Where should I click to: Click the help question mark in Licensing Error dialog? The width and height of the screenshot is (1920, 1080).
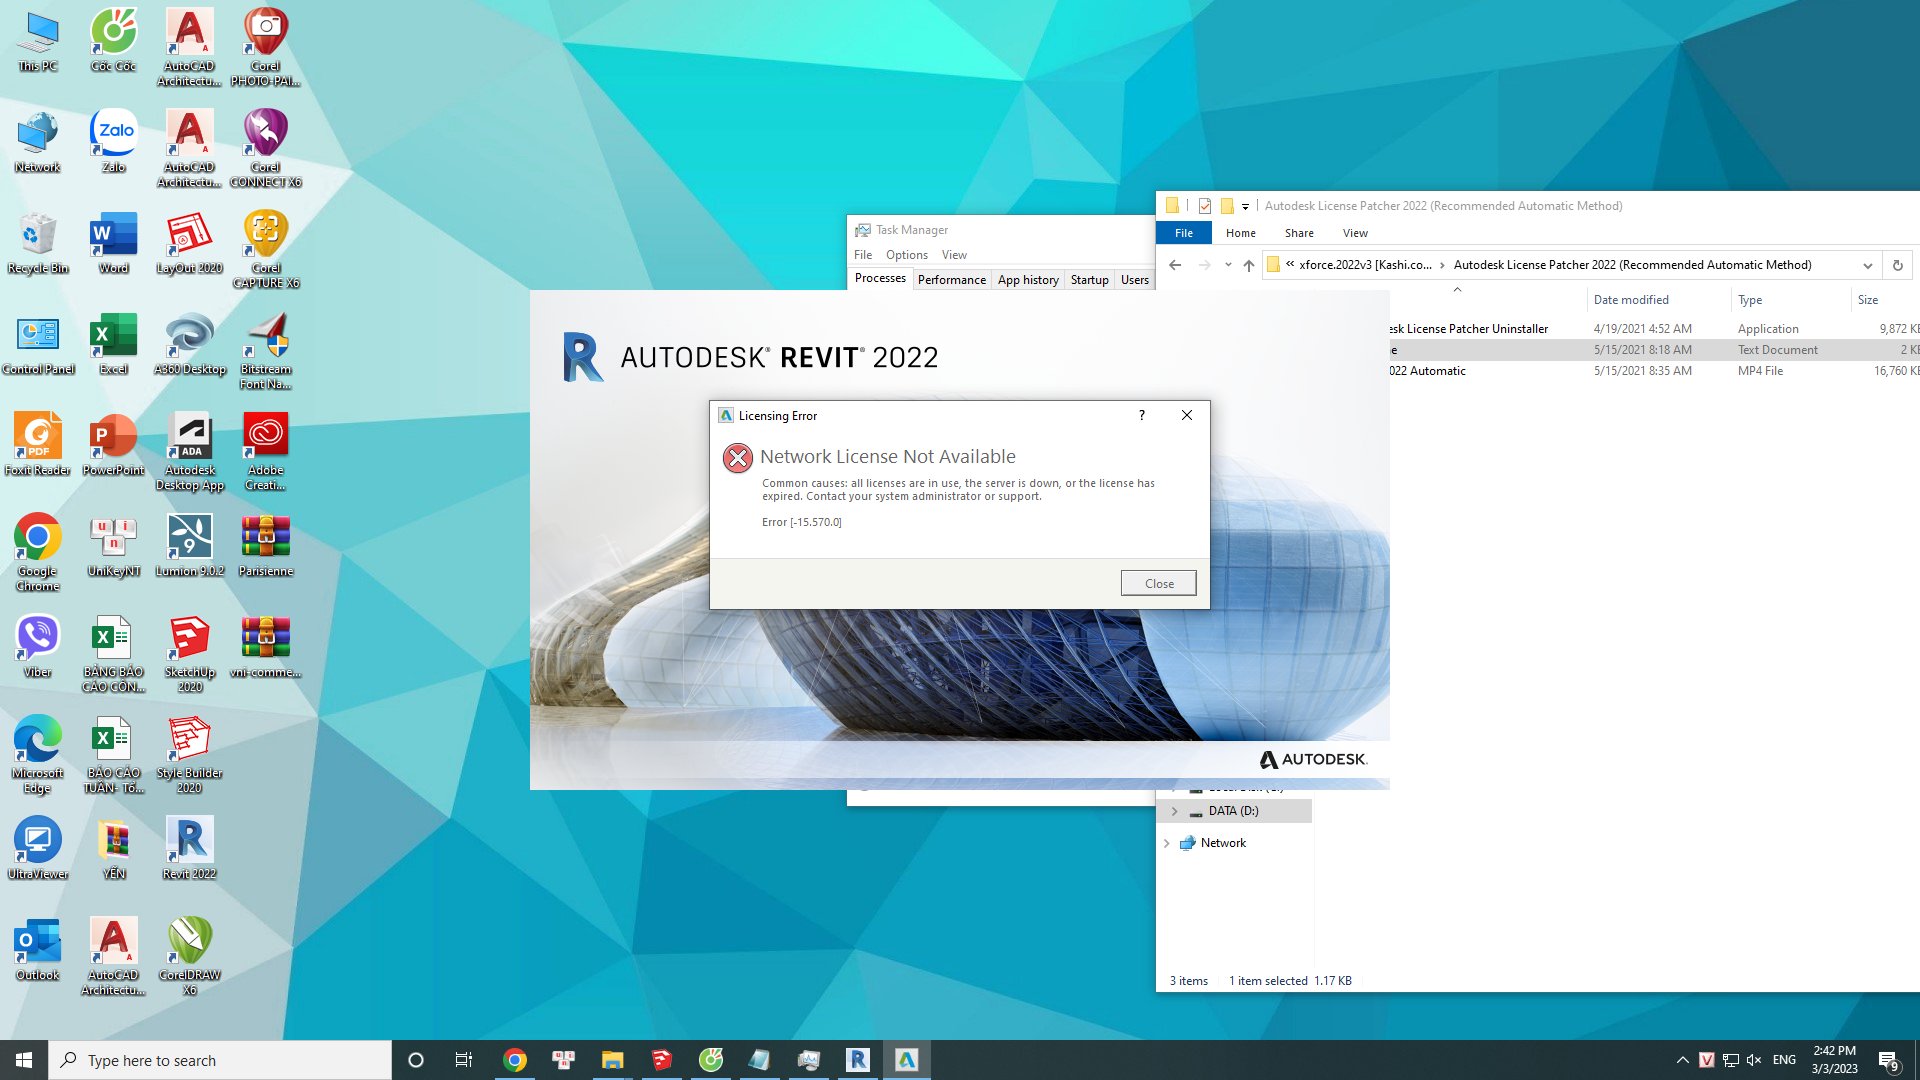[x=1142, y=415]
